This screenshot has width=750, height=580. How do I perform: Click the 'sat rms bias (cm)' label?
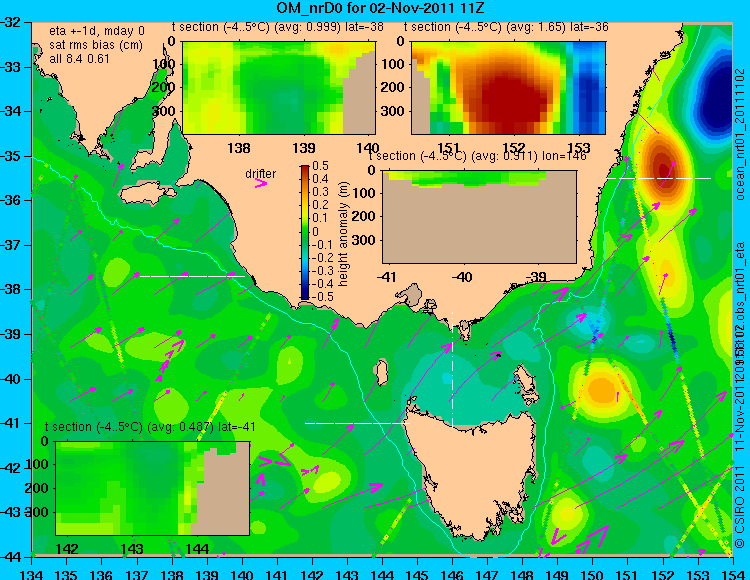tap(96, 45)
